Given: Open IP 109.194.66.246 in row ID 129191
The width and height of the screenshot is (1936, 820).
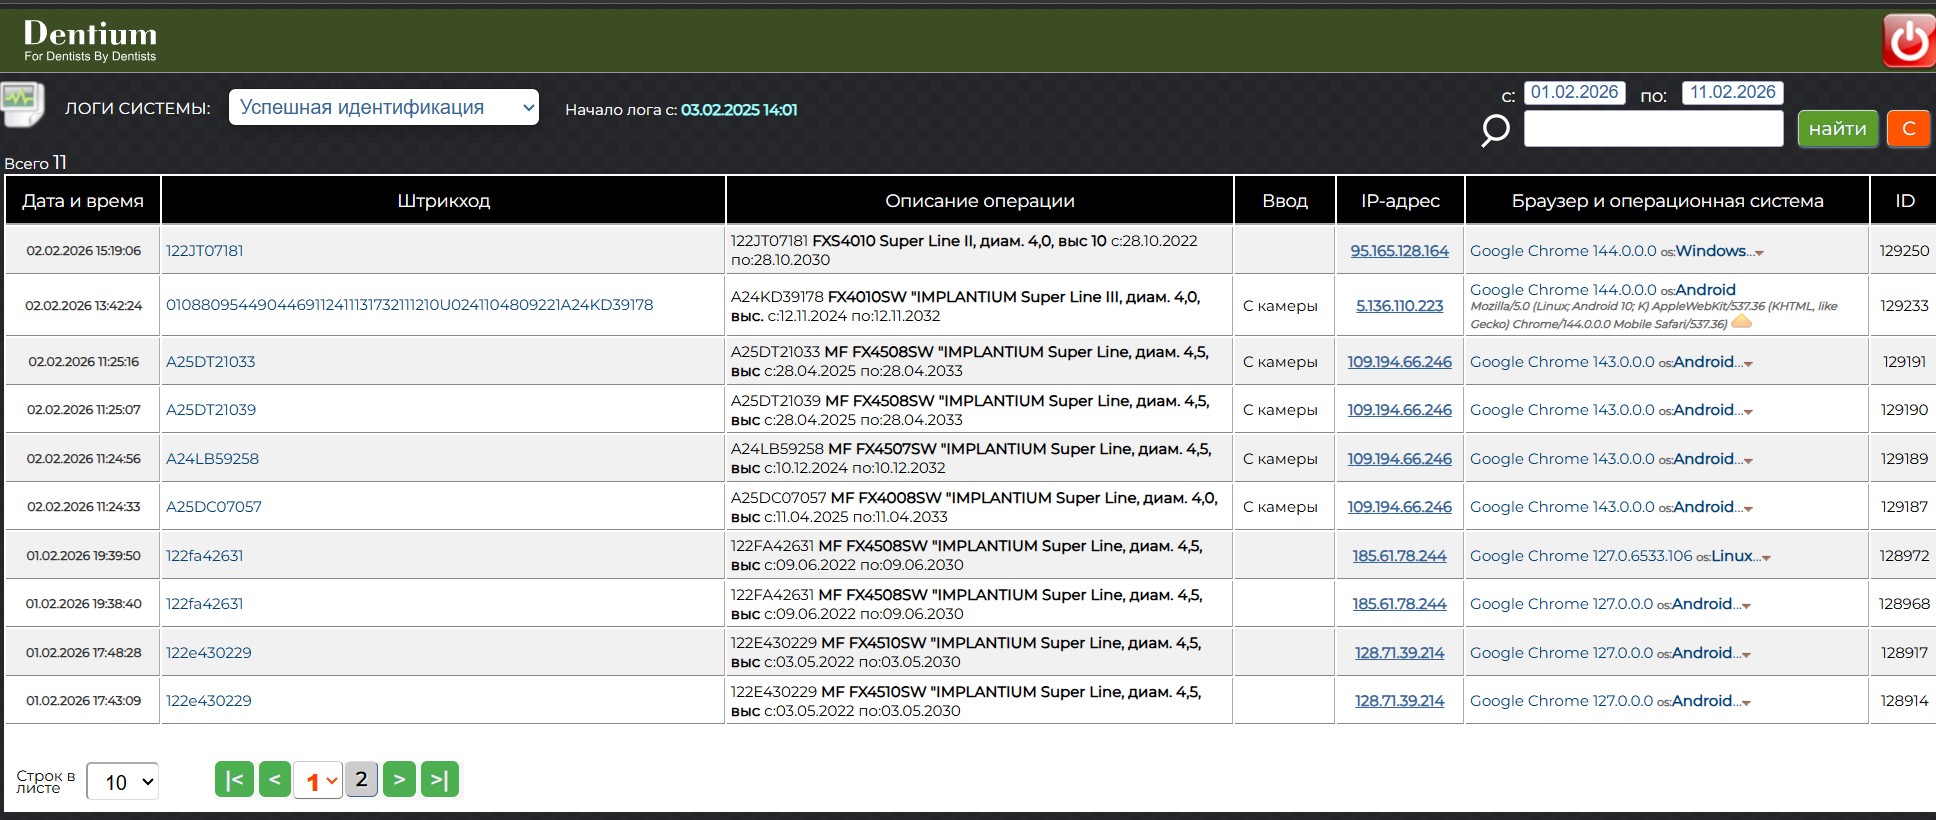Looking at the screenshot, I should tap(1400, 361).
